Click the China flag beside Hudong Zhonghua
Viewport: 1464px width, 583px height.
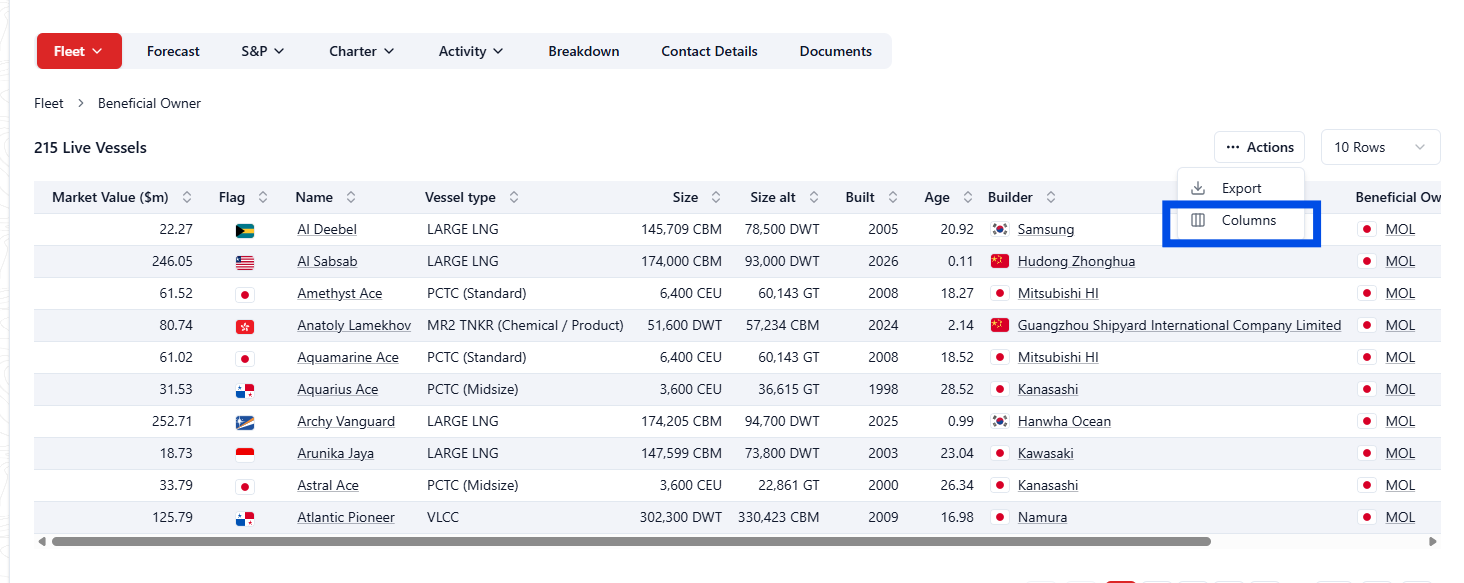coord(999,261)
